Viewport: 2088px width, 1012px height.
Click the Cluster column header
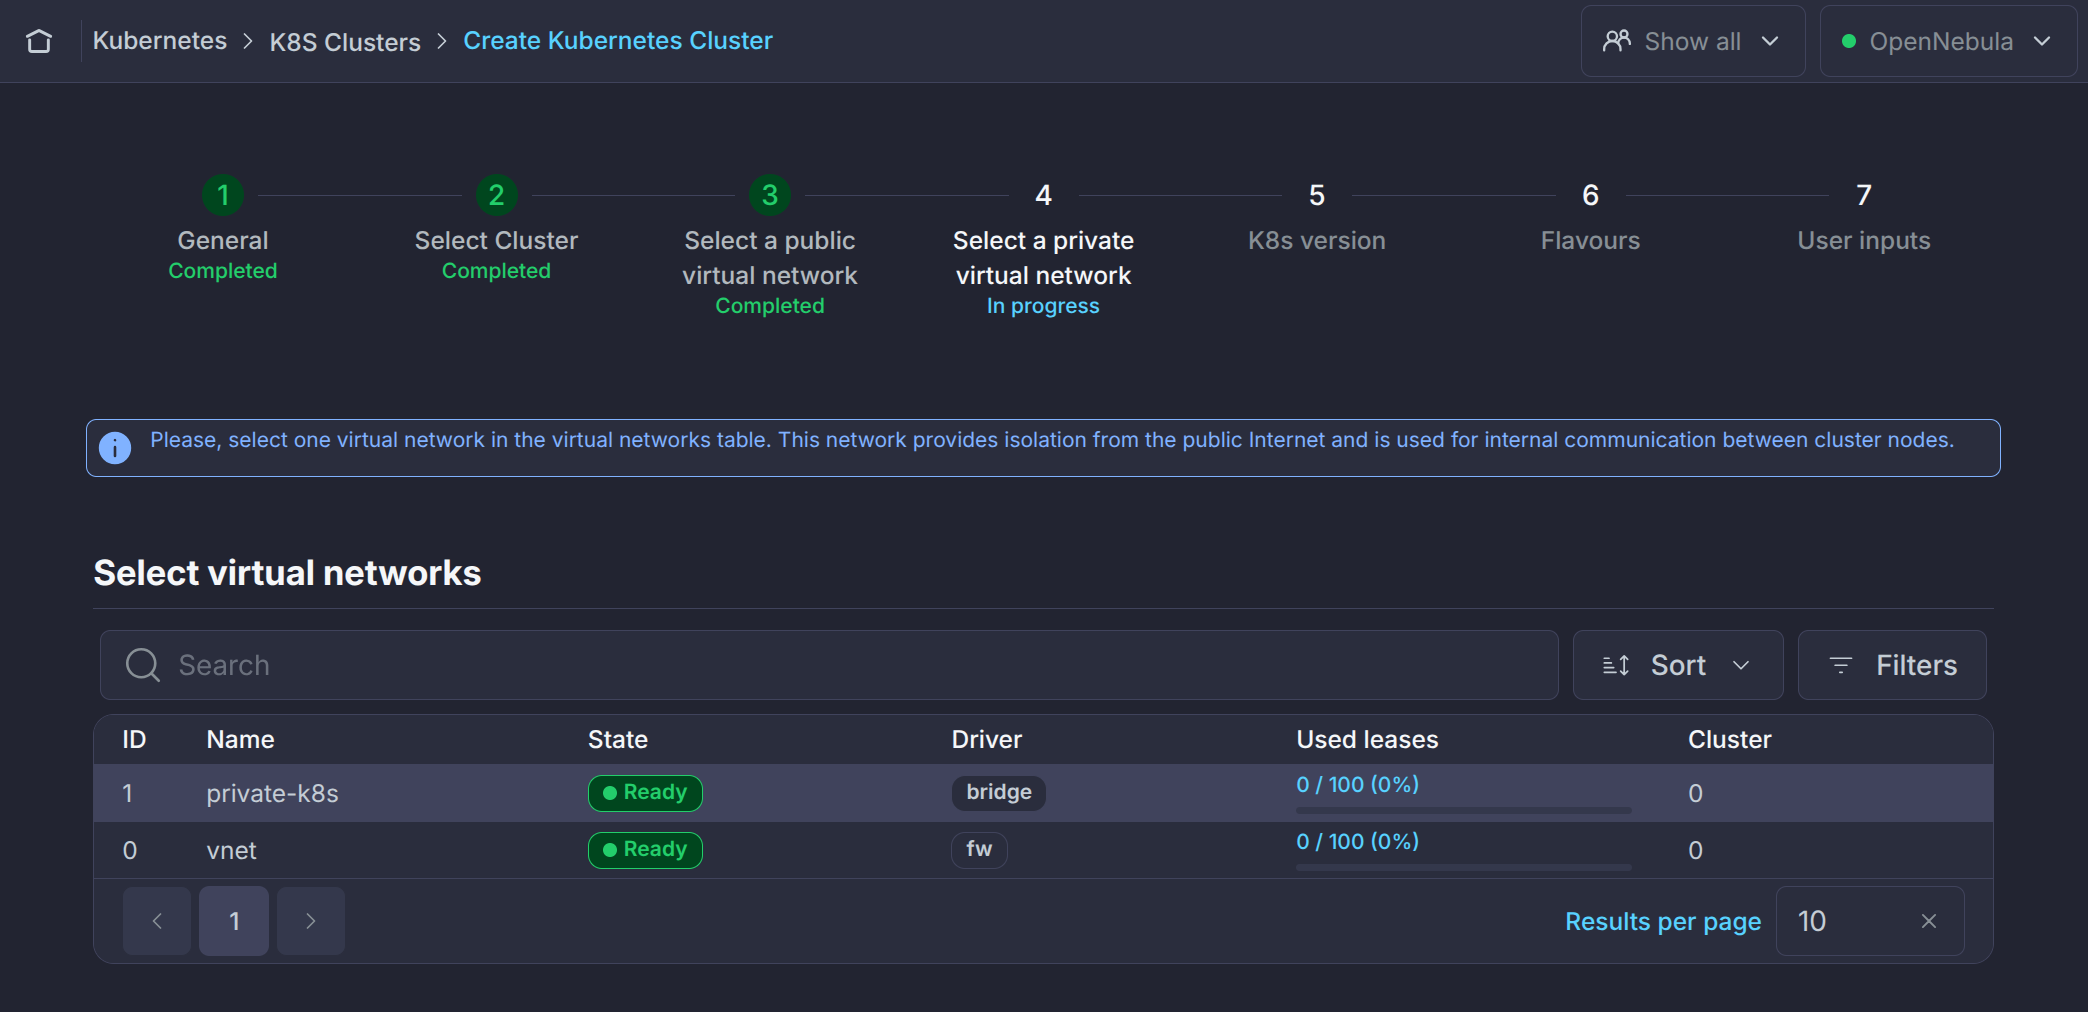point(1730,739)
